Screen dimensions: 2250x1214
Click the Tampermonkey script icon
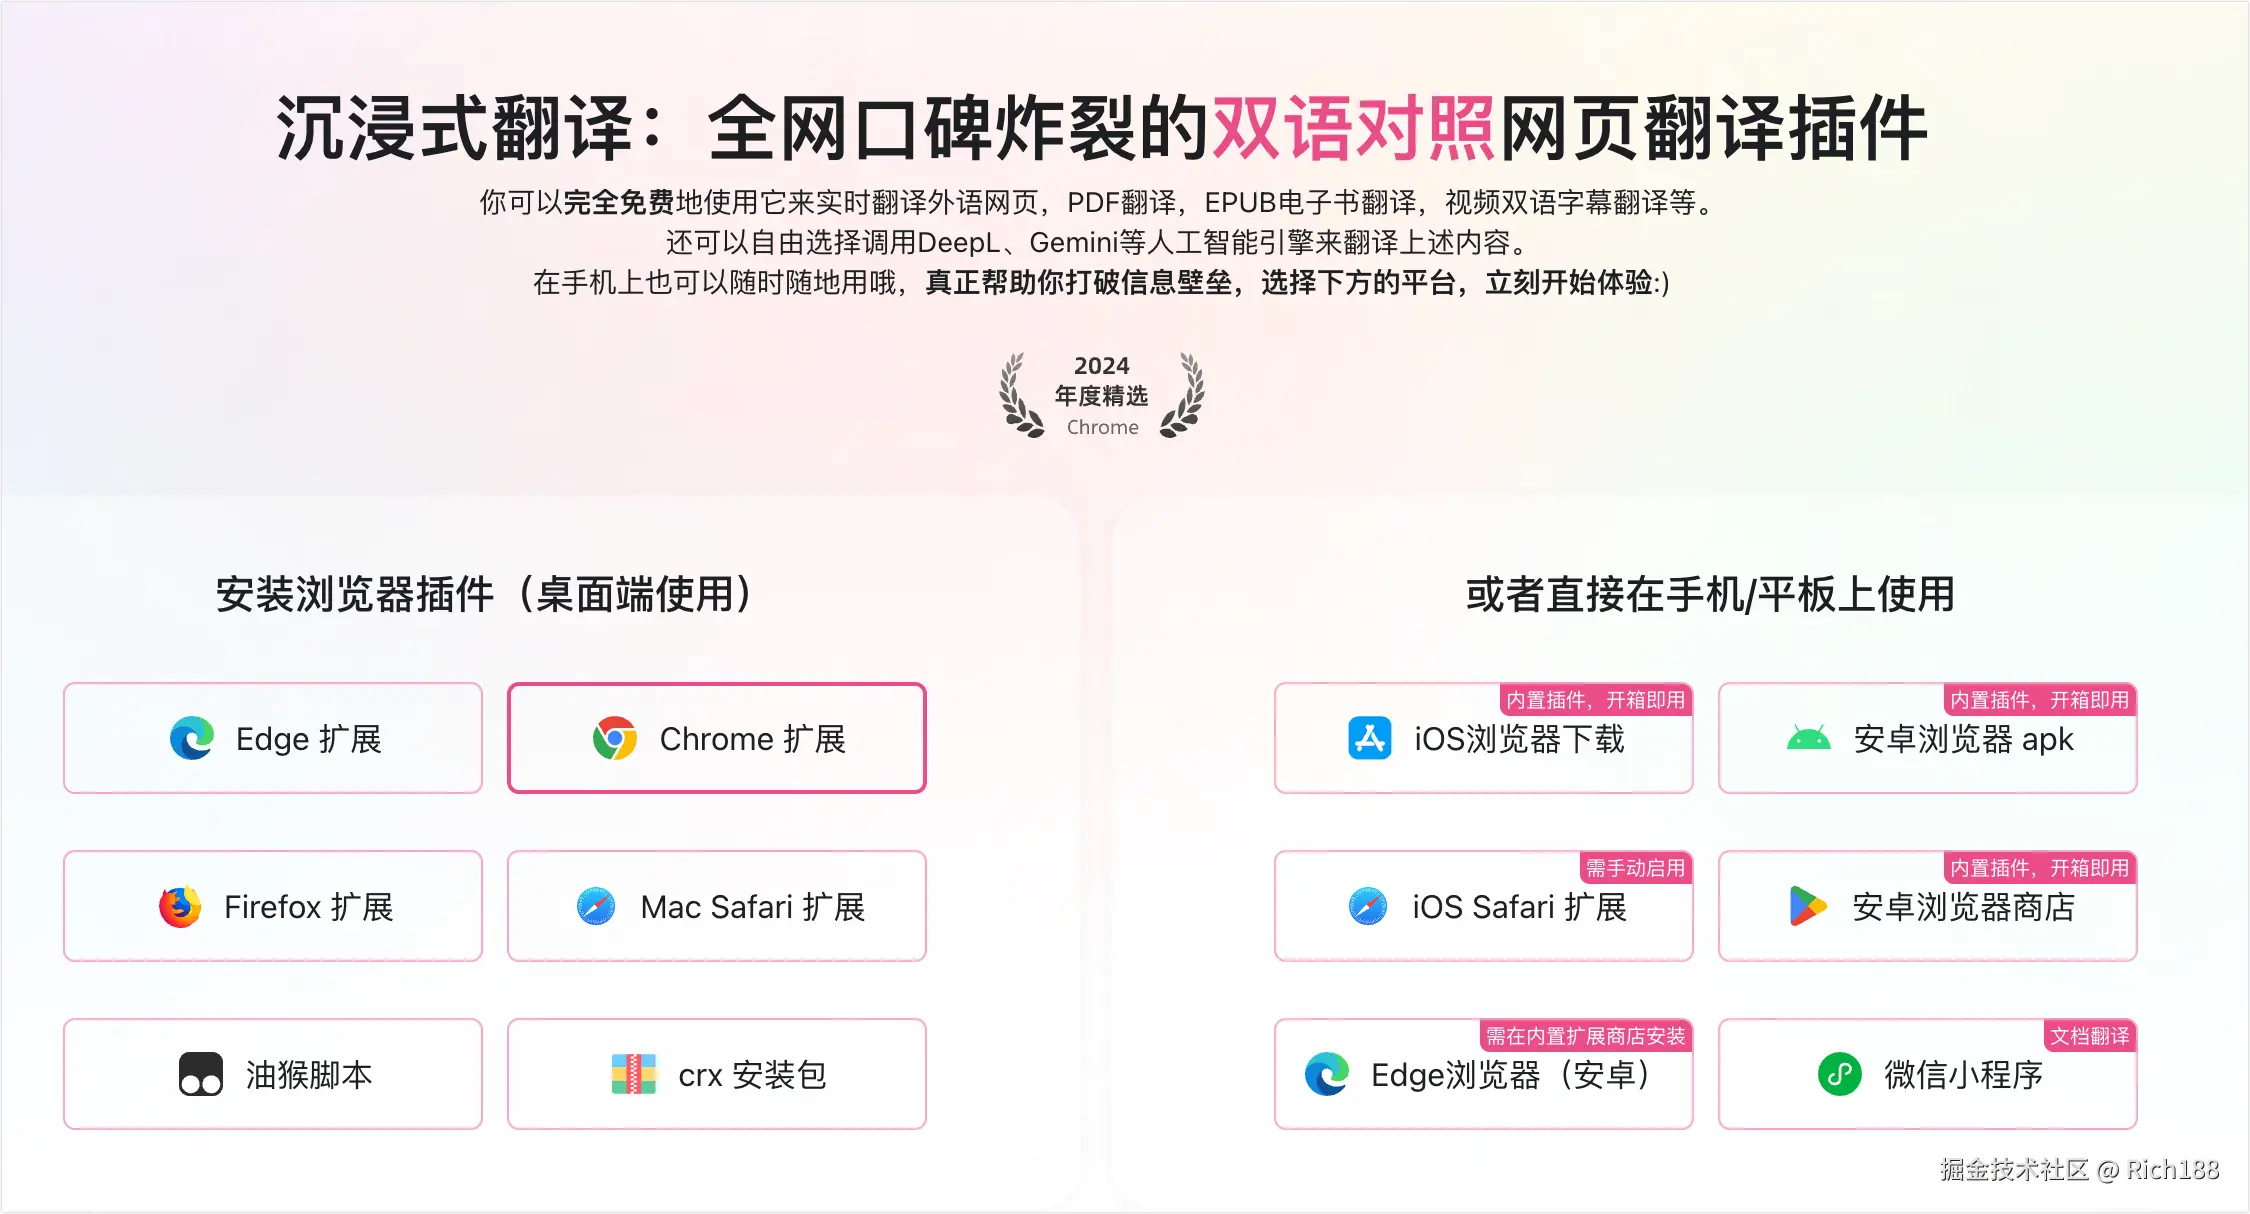pos(201,1075)
